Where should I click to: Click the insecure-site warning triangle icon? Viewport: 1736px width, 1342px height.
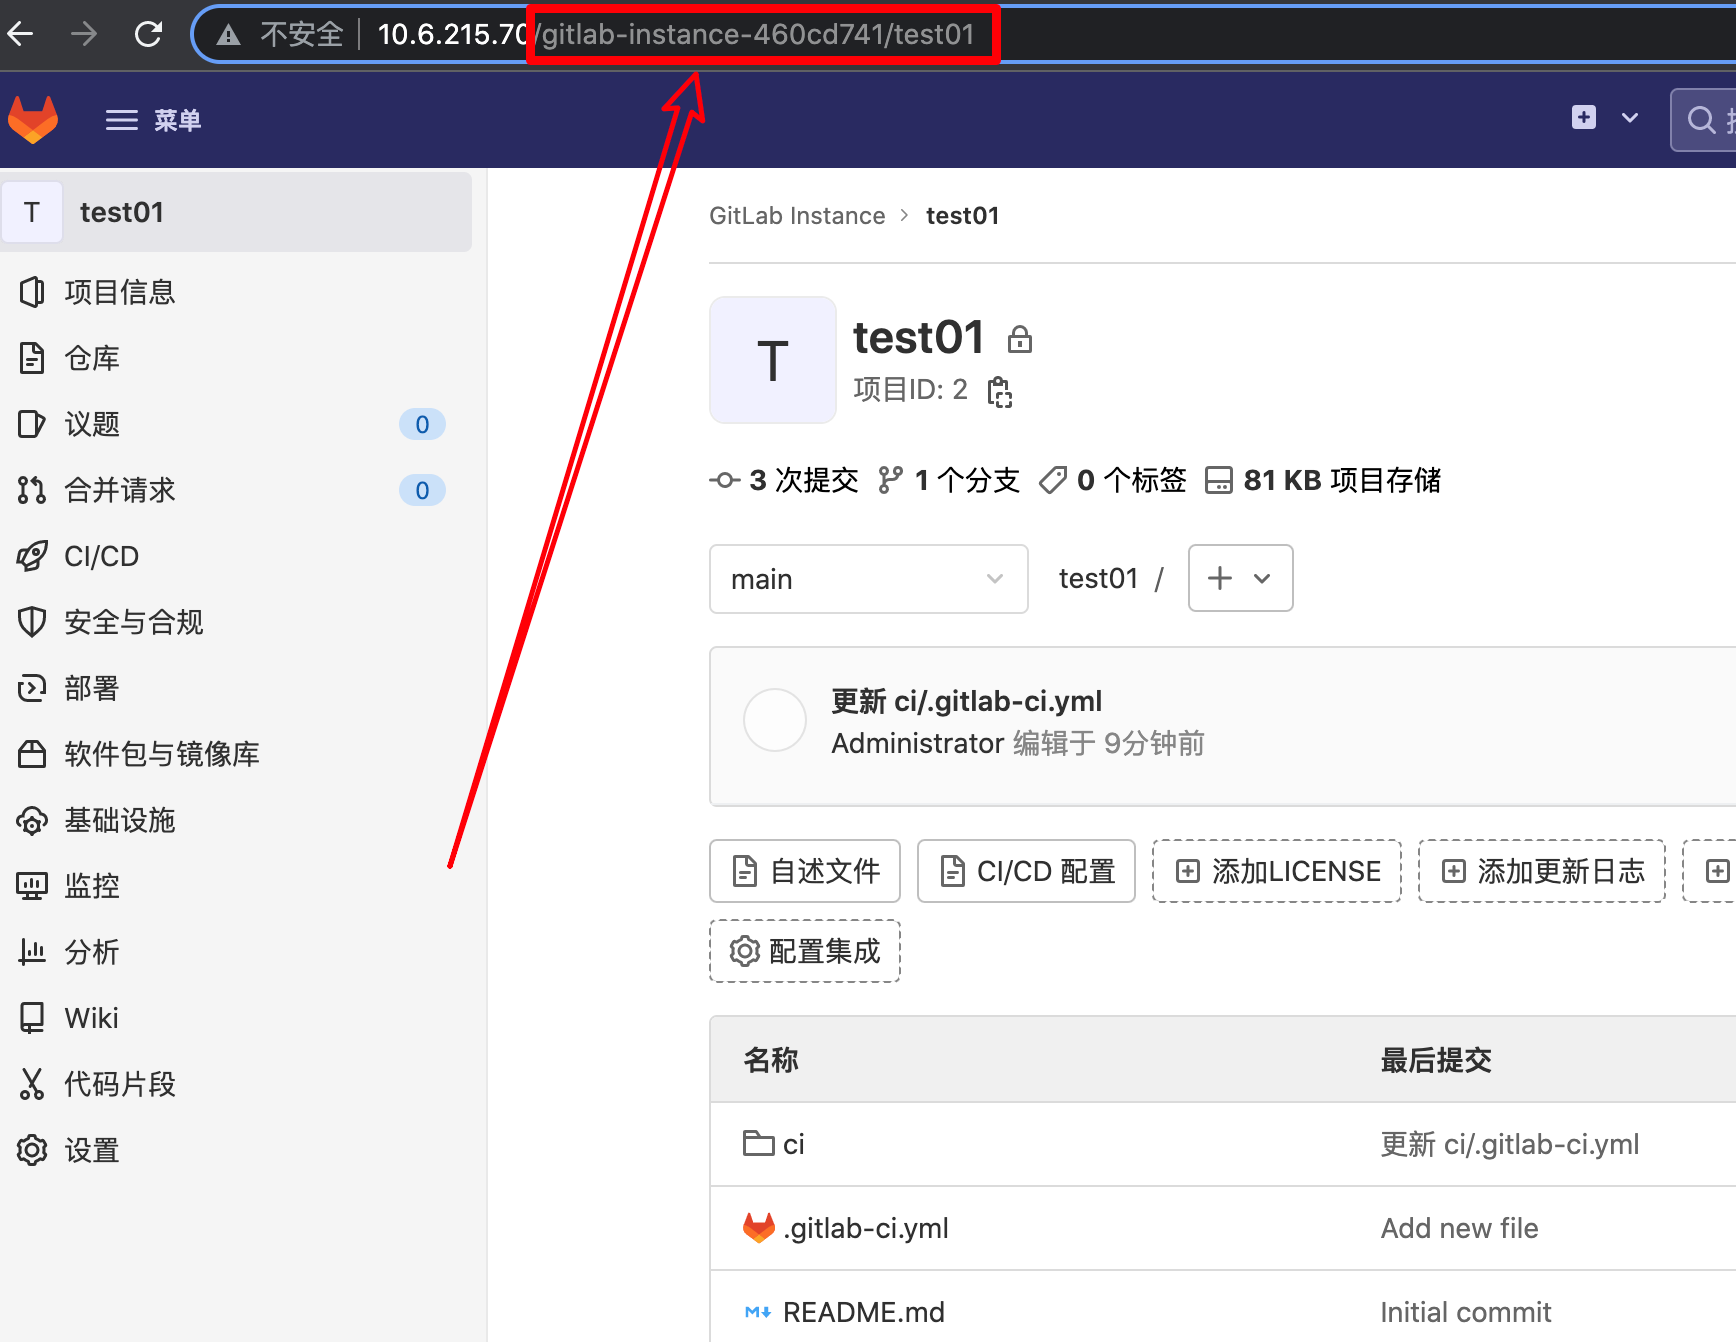pos(229,35)
